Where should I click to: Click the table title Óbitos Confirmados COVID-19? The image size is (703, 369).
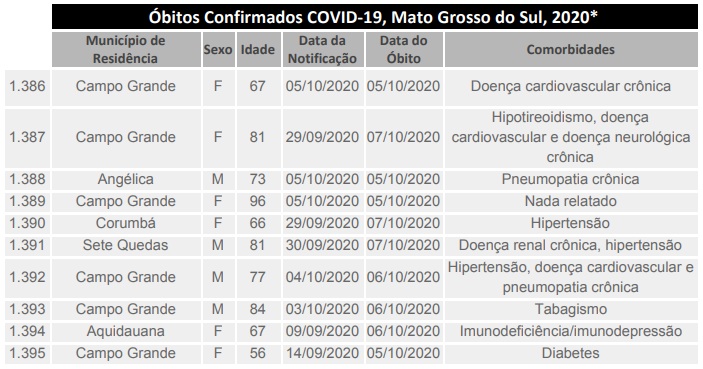point(375,17)
